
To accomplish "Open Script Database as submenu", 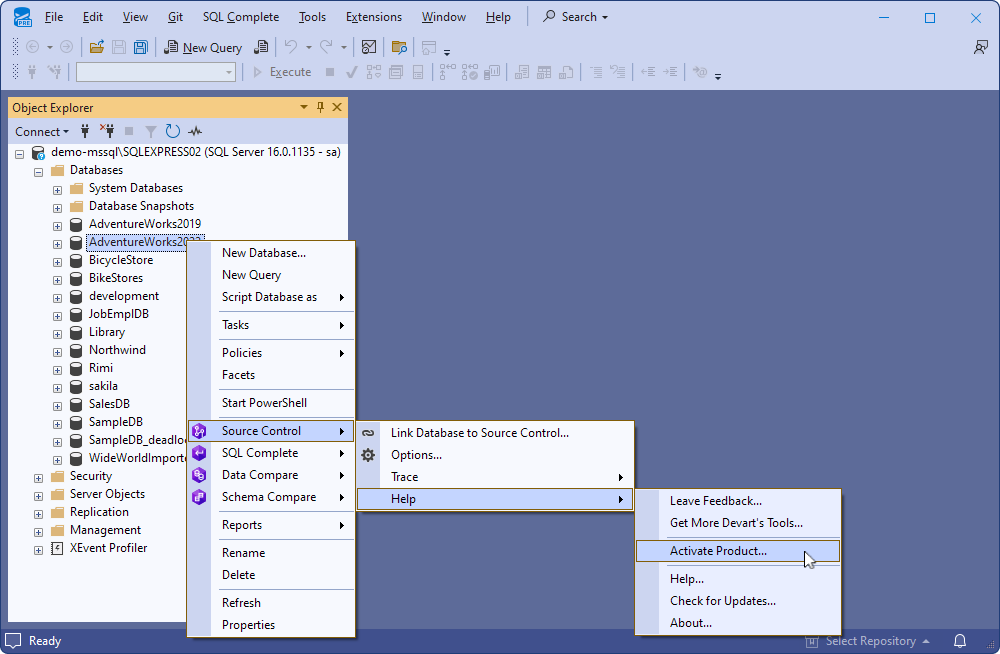I will [271, 297].
